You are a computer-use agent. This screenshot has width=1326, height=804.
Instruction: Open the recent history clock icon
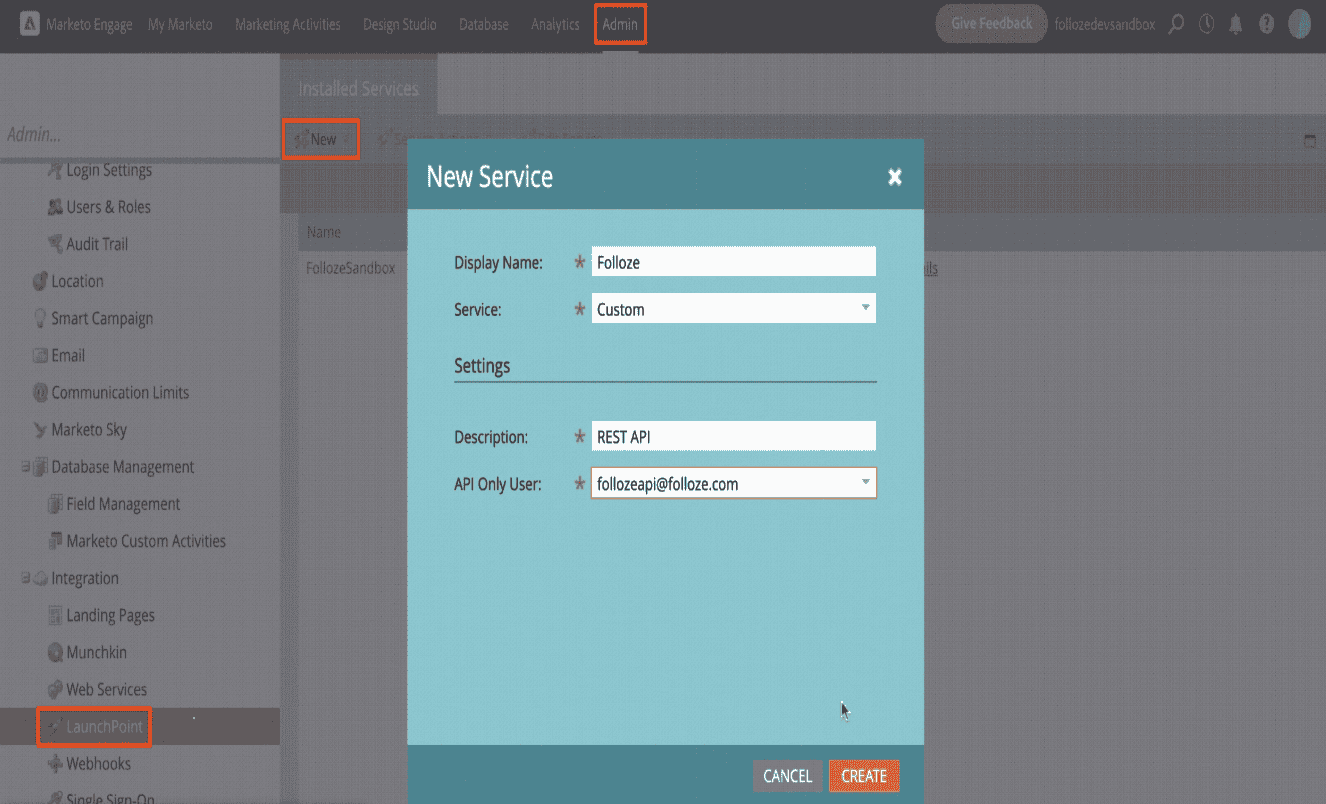[1207, 24]
